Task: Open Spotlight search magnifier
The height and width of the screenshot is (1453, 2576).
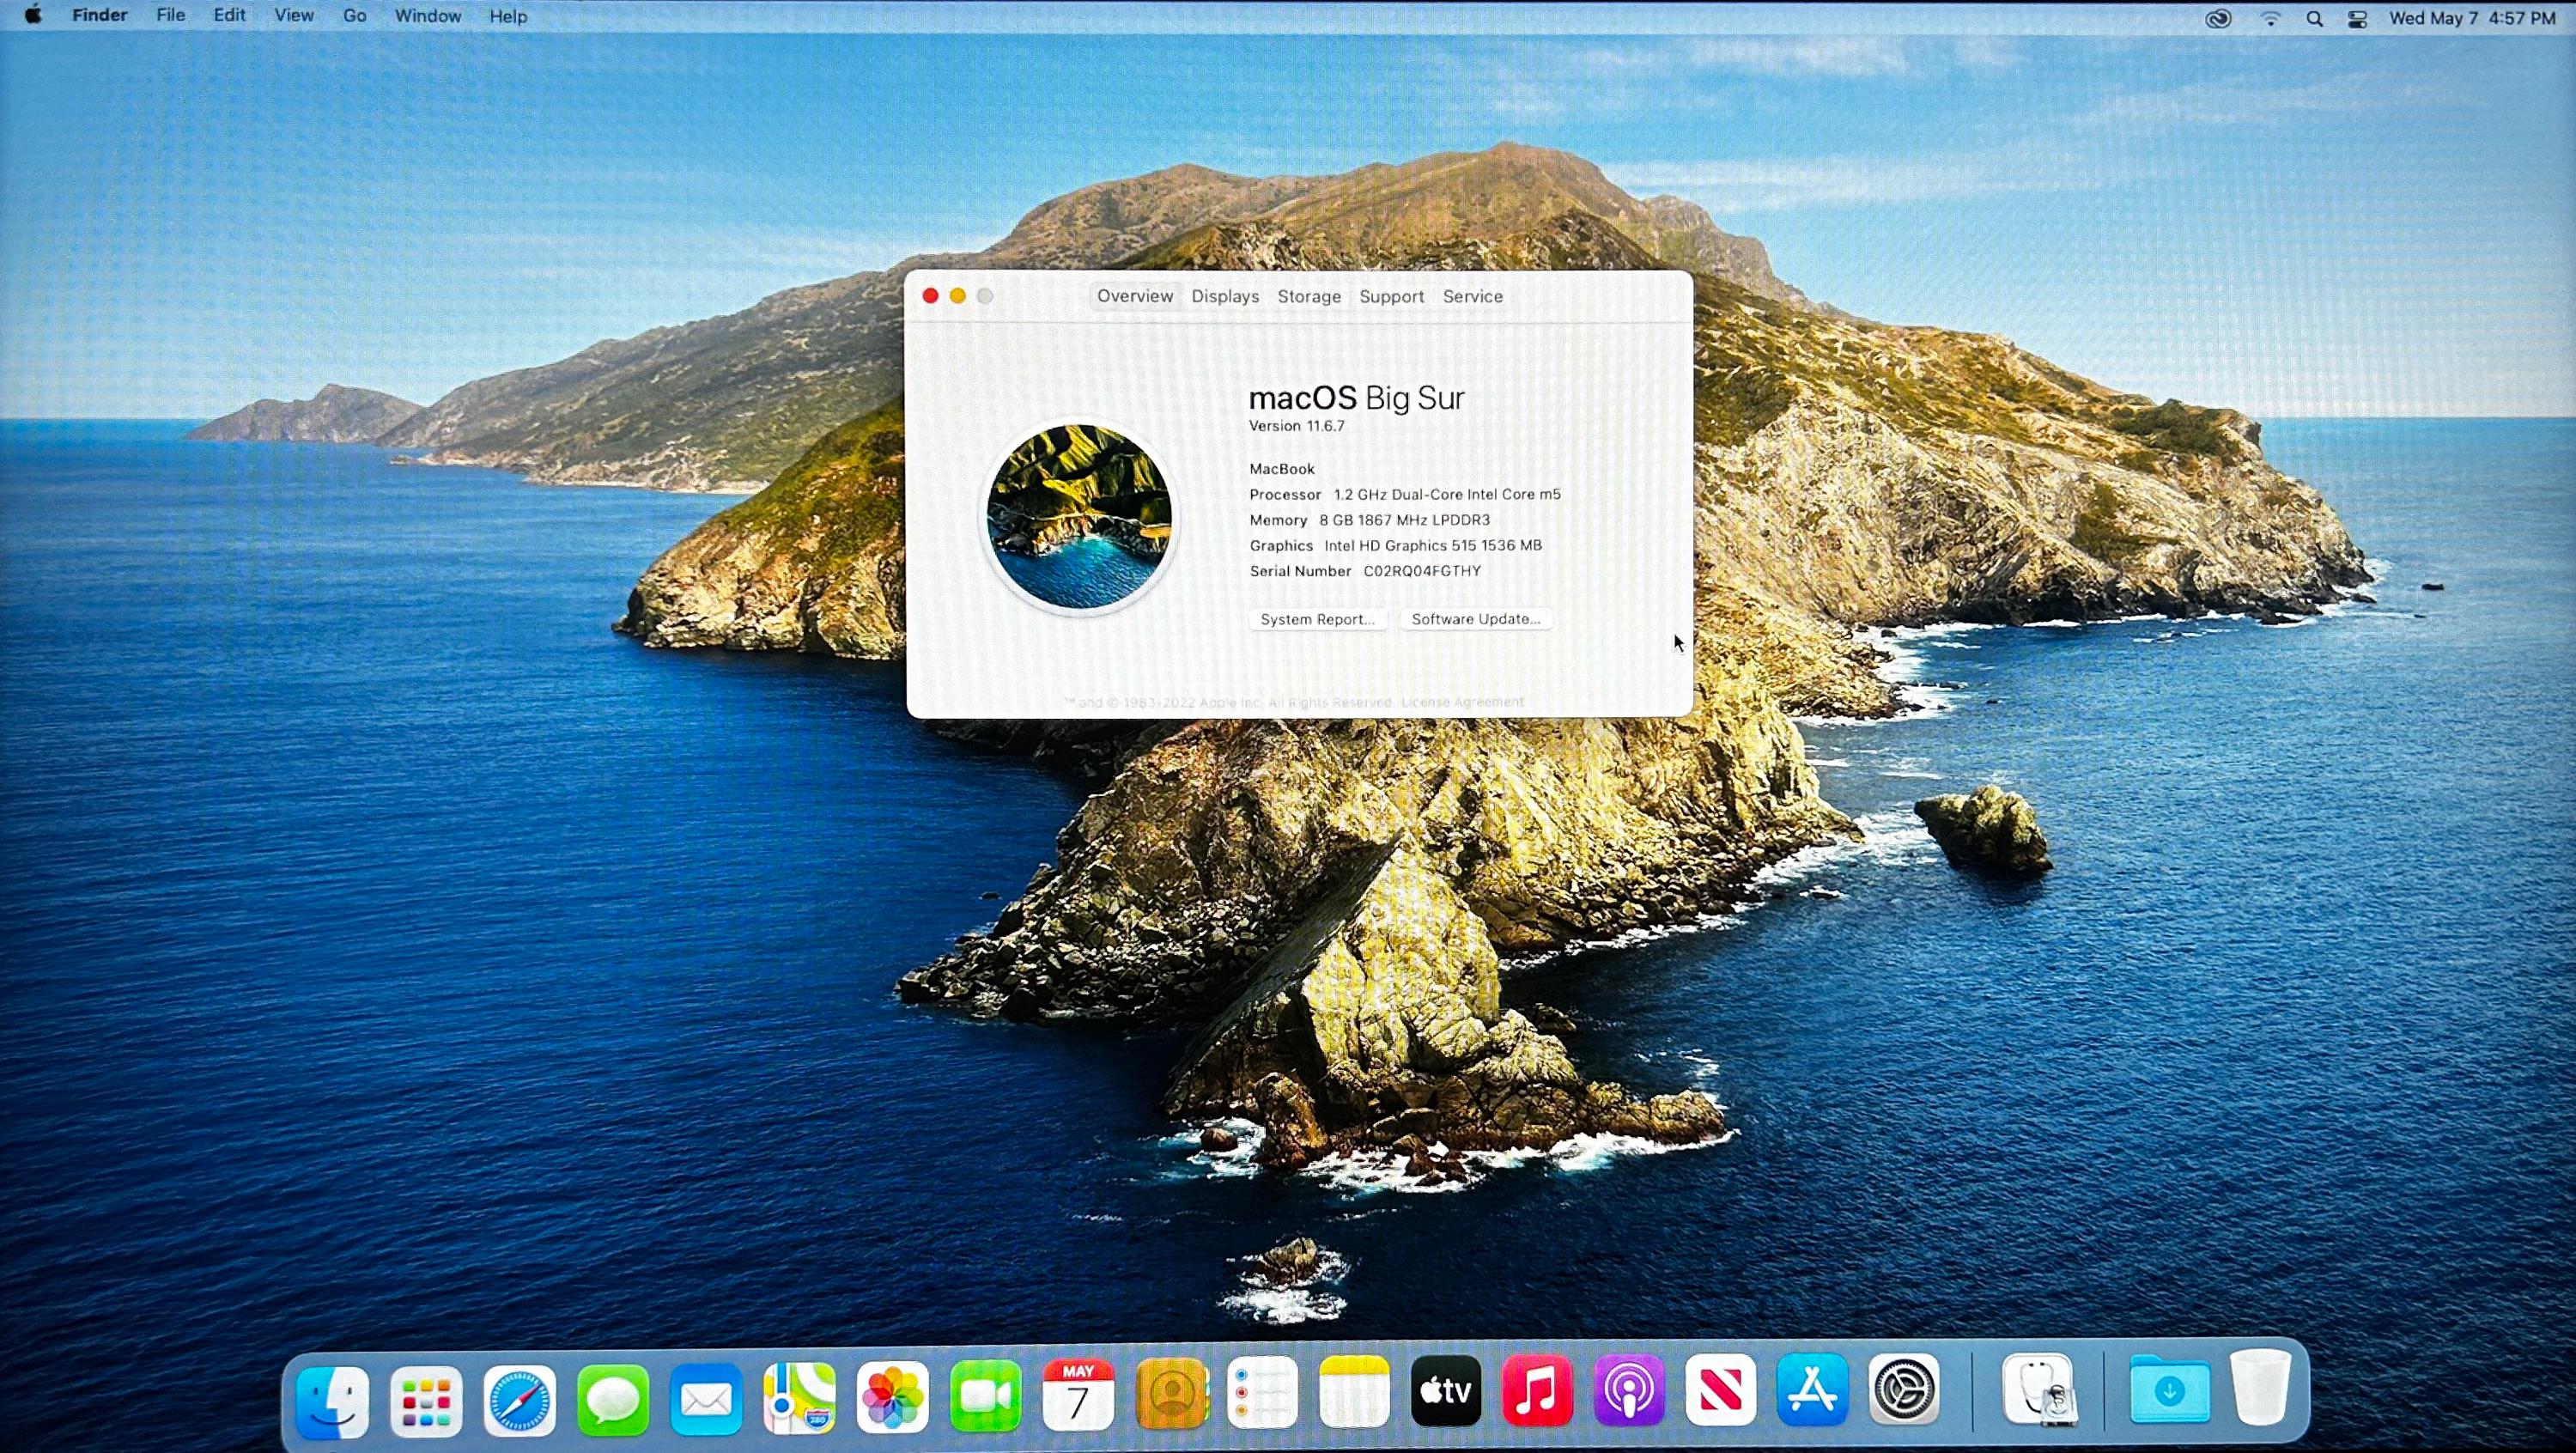Action: click(2314, 19)
